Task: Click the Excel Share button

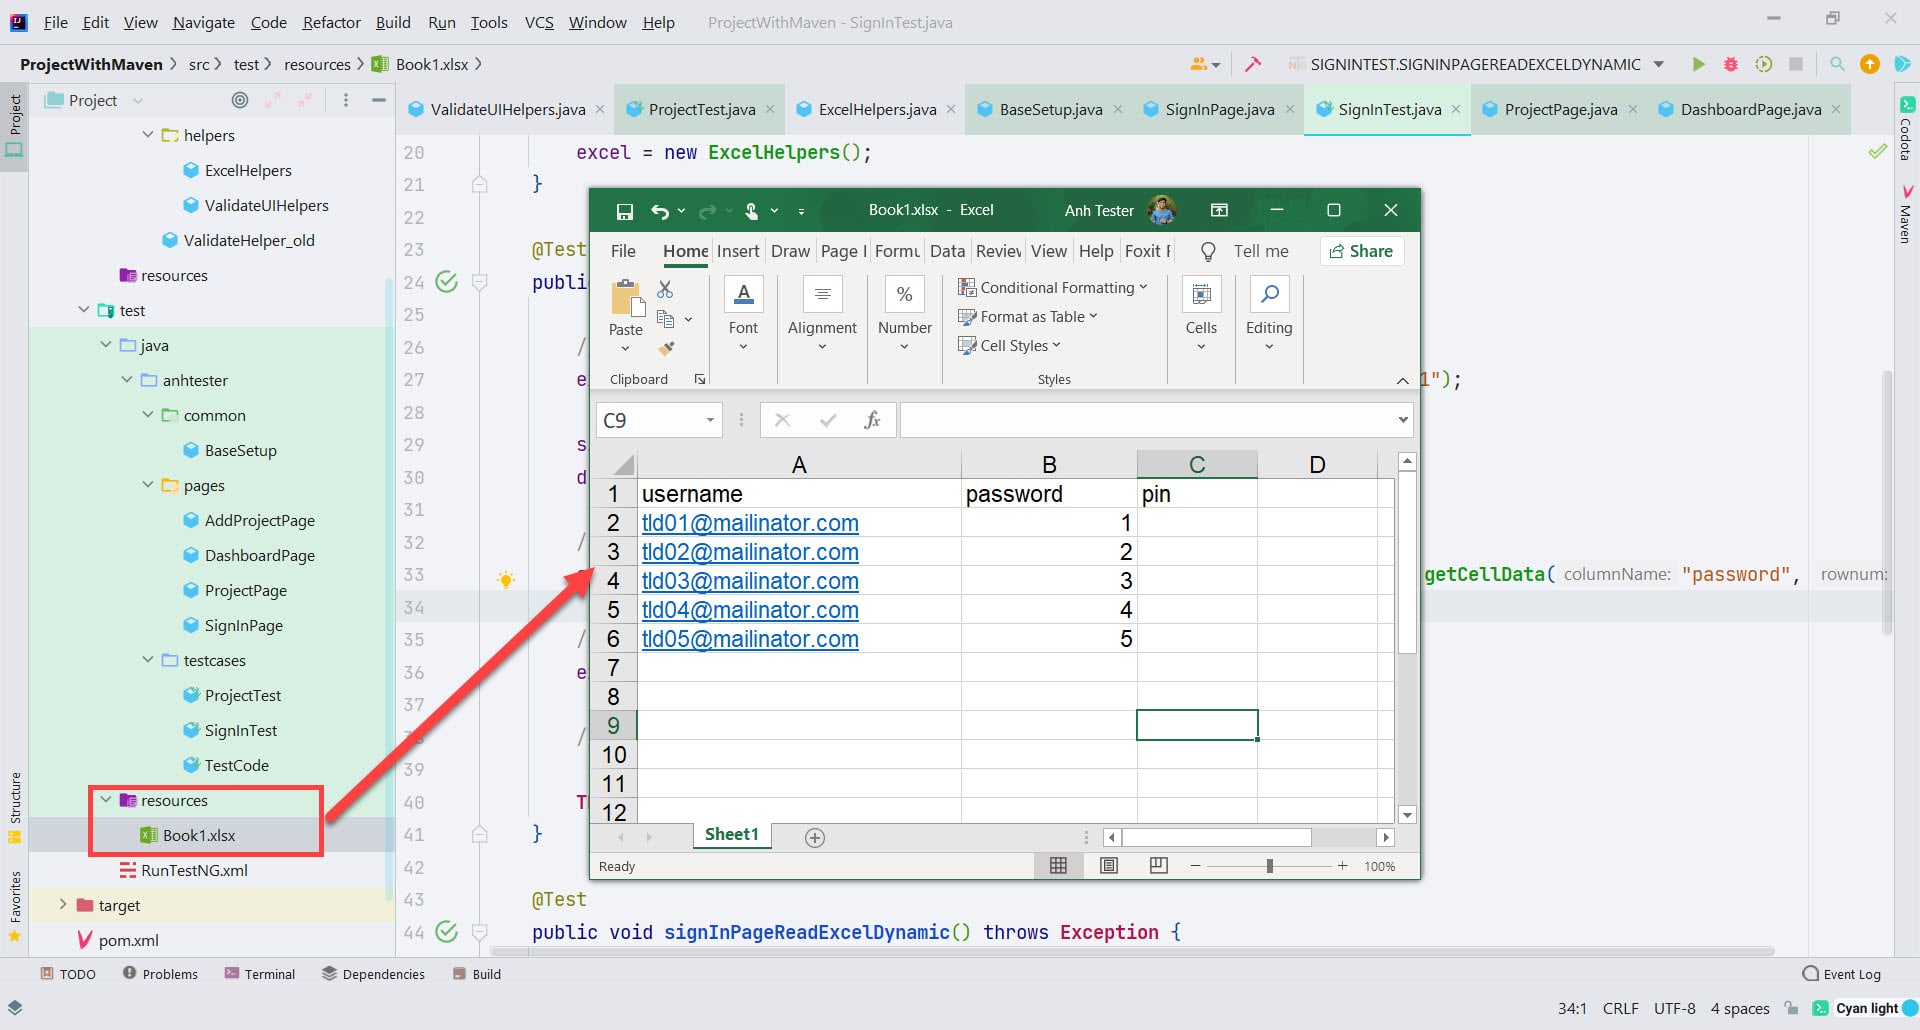Action: click(1361, 251)
